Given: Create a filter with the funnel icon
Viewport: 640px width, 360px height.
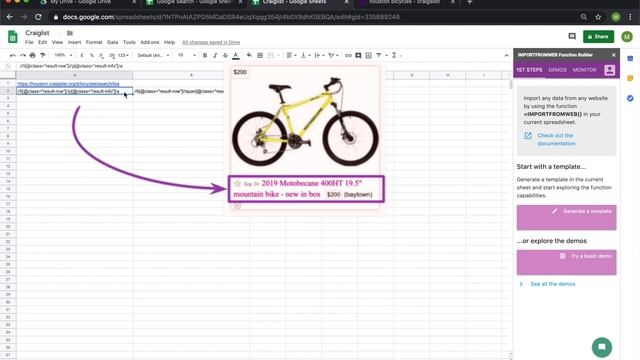Looking at the screenshot, I should click(380, 55).
